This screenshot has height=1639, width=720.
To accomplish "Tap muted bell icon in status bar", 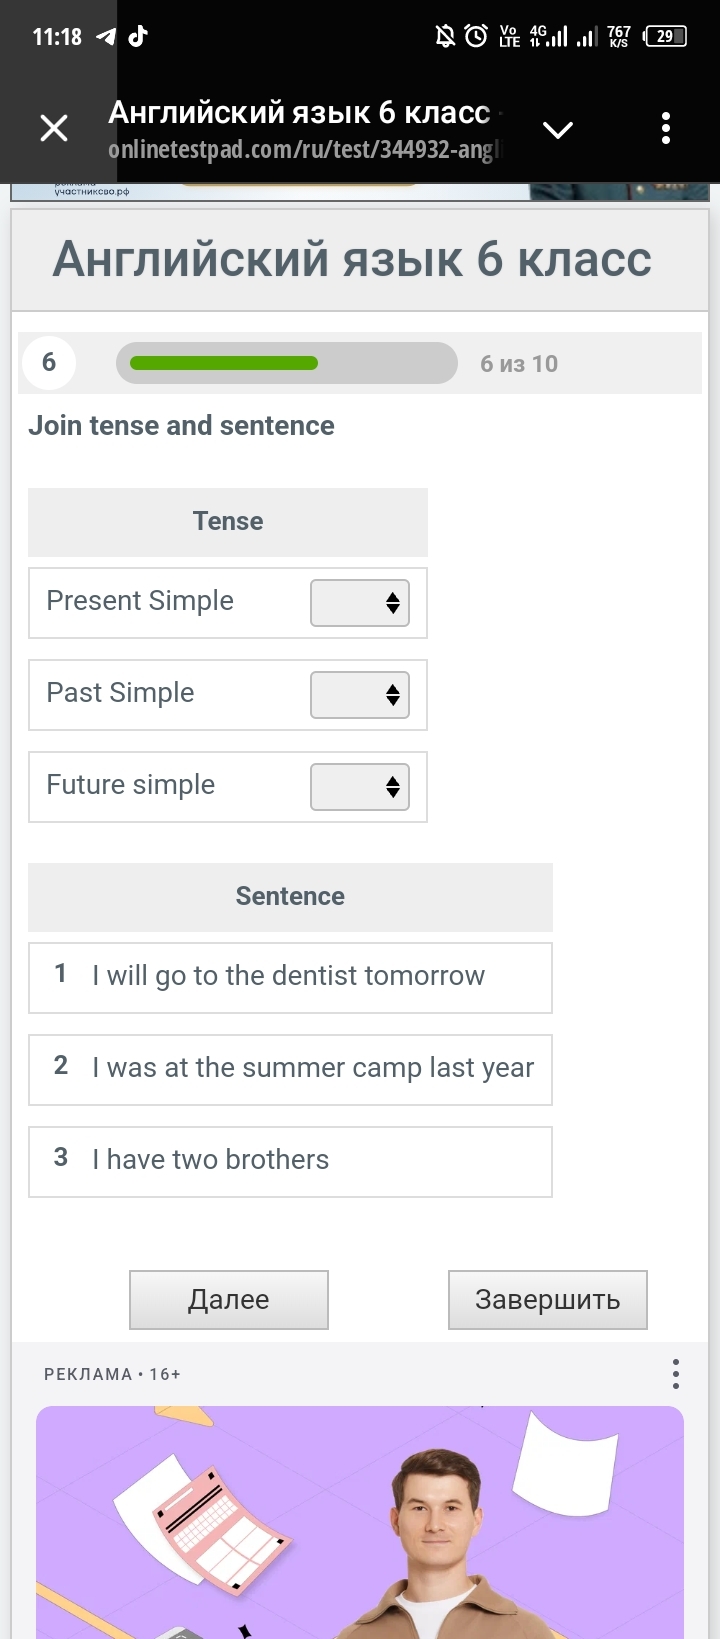I will pos(445,36).
